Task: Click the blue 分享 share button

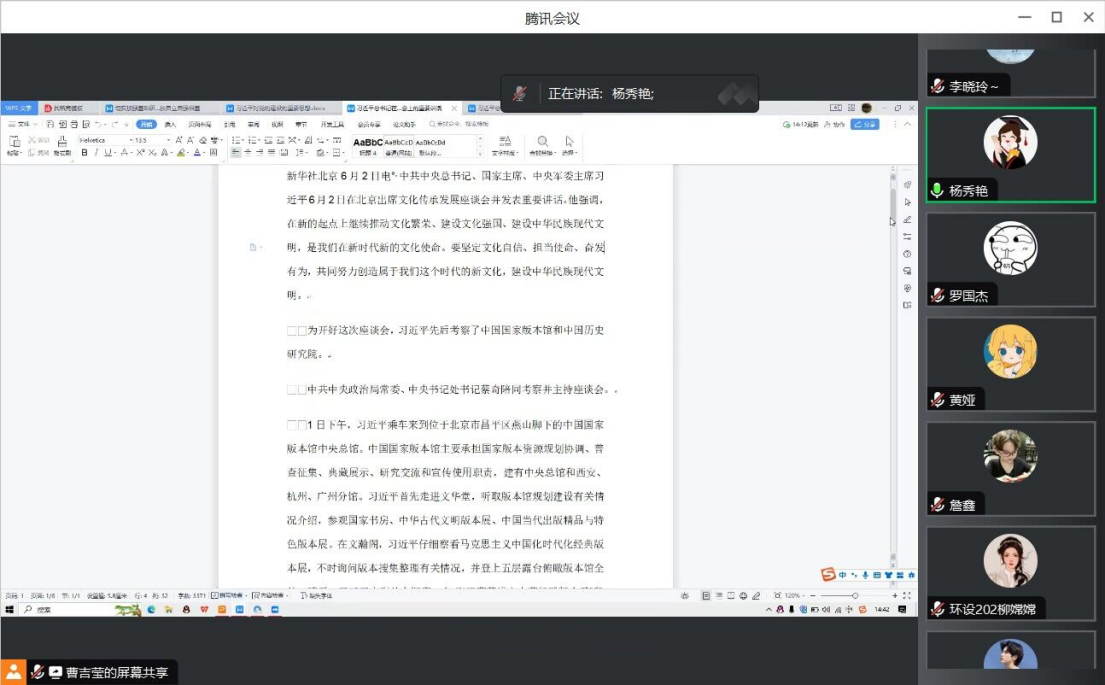Action: 865,124
